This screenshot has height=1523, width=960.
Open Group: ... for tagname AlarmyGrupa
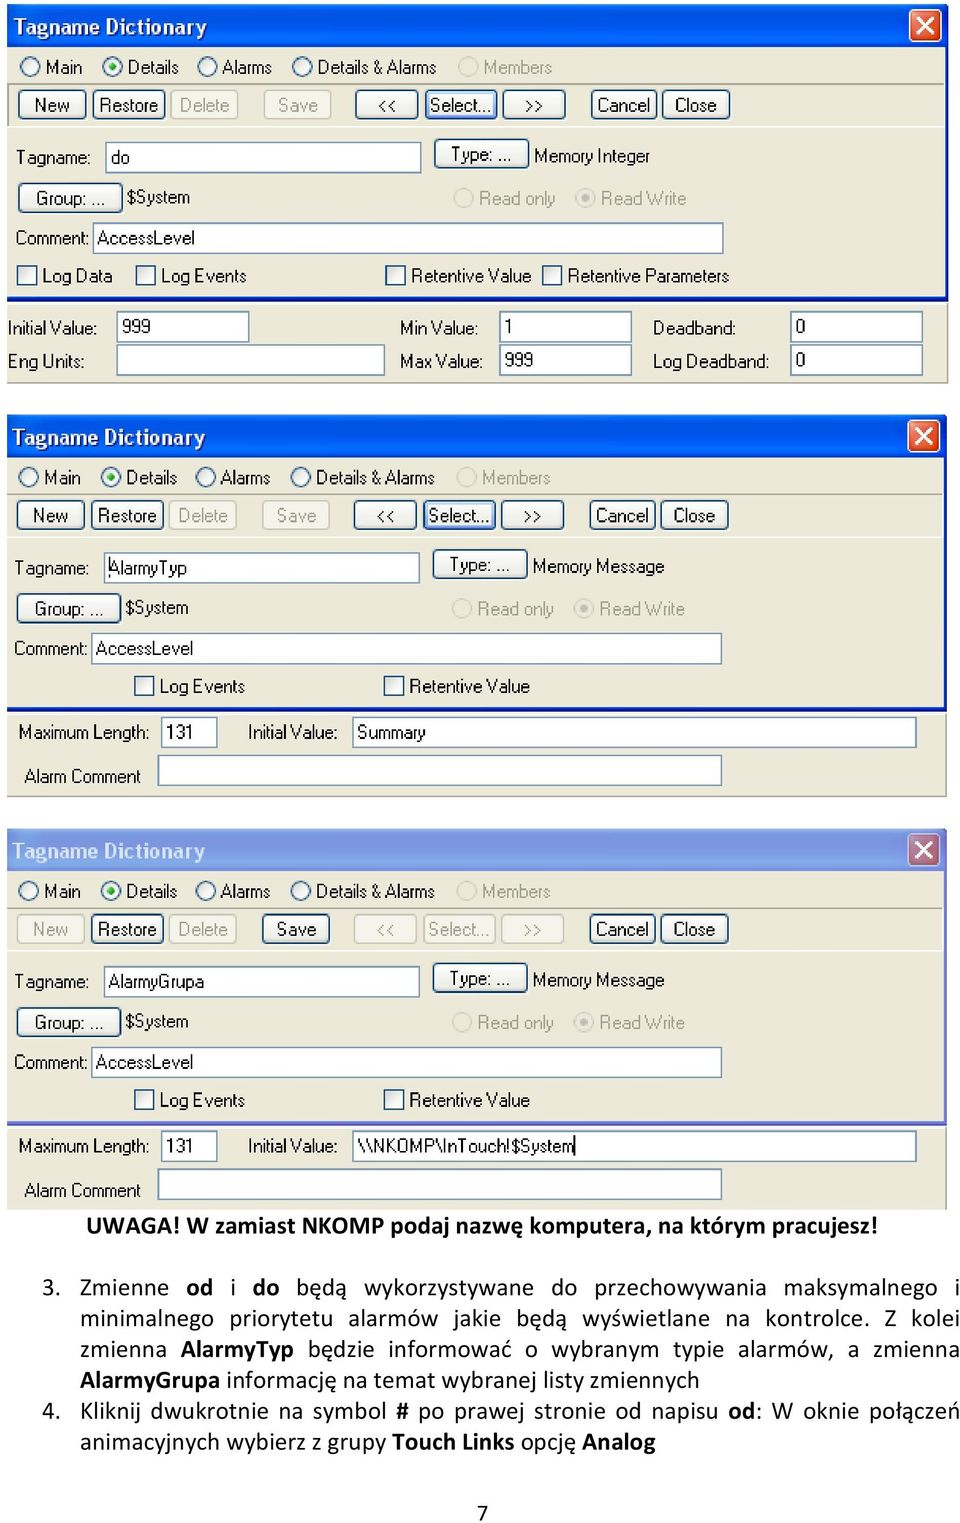click(x=68, y=1022)
